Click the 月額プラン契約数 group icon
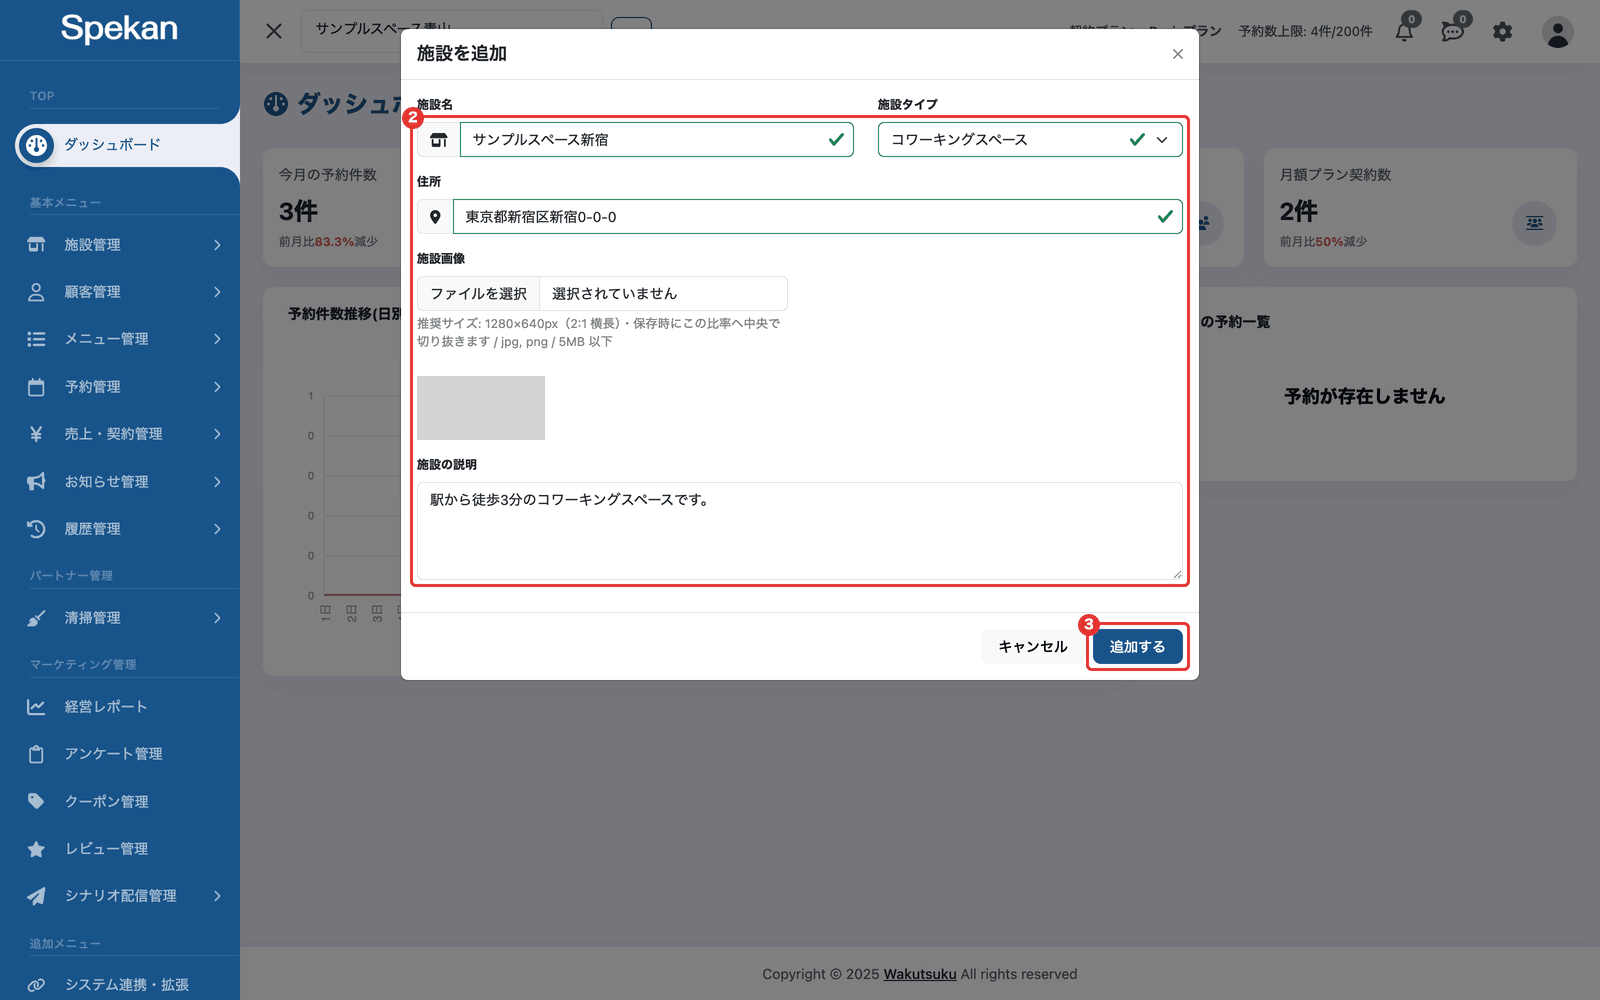 (1534, 223)
